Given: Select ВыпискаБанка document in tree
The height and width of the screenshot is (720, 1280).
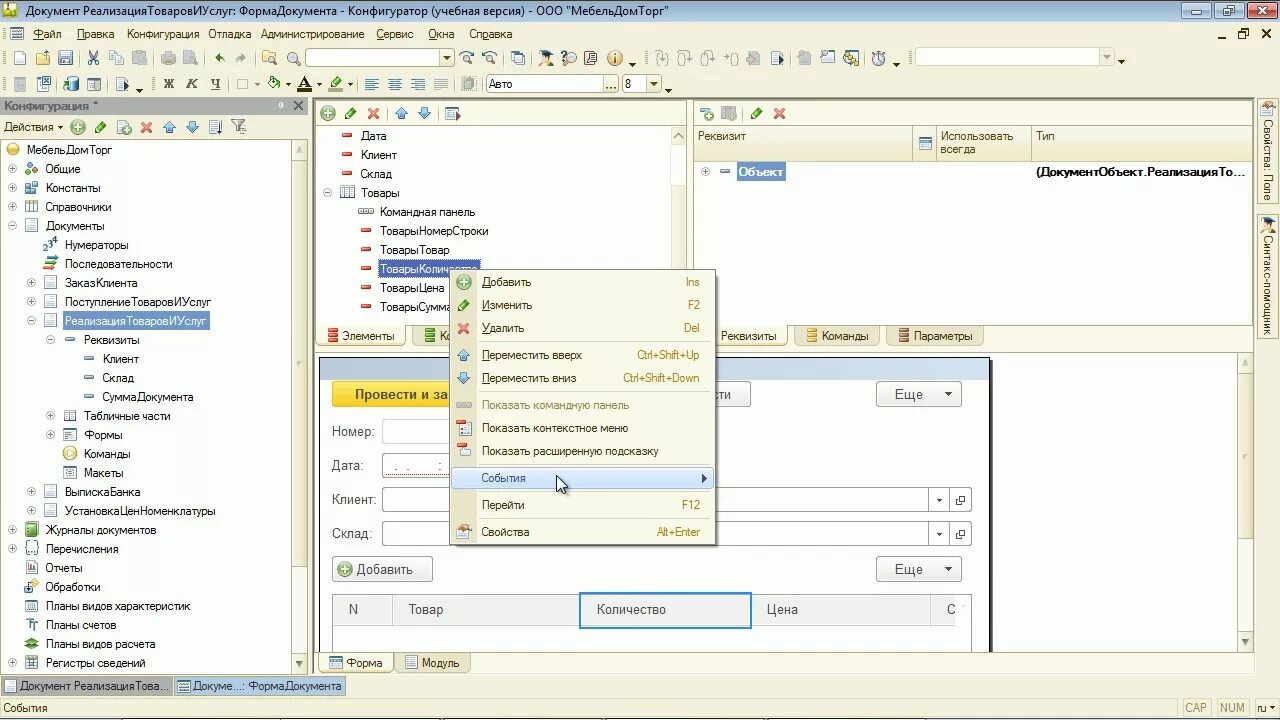Looking at the screenshot, I should pos(102,492).
